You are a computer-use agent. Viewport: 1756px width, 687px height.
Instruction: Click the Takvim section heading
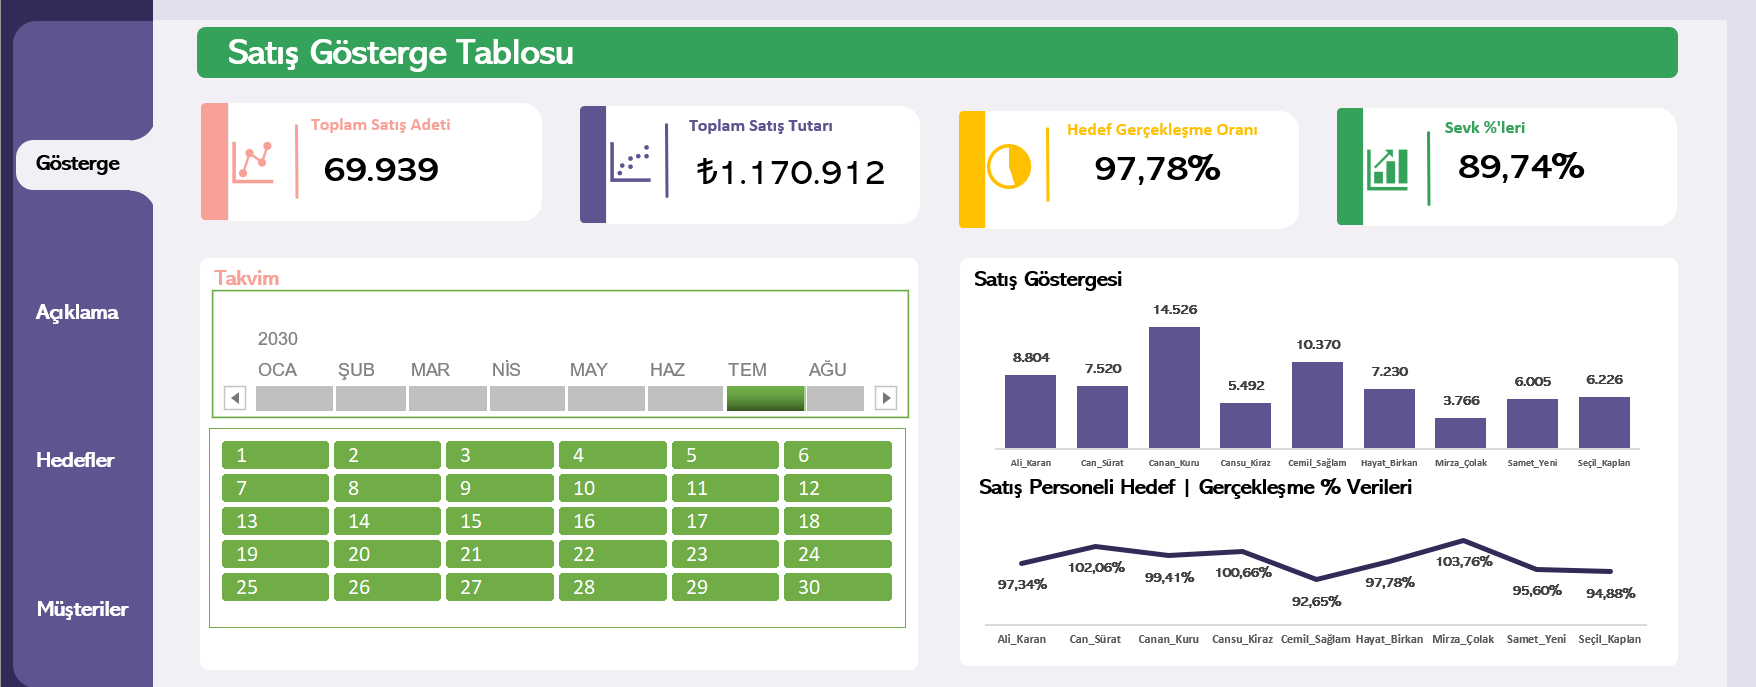(x=247, y=278)
